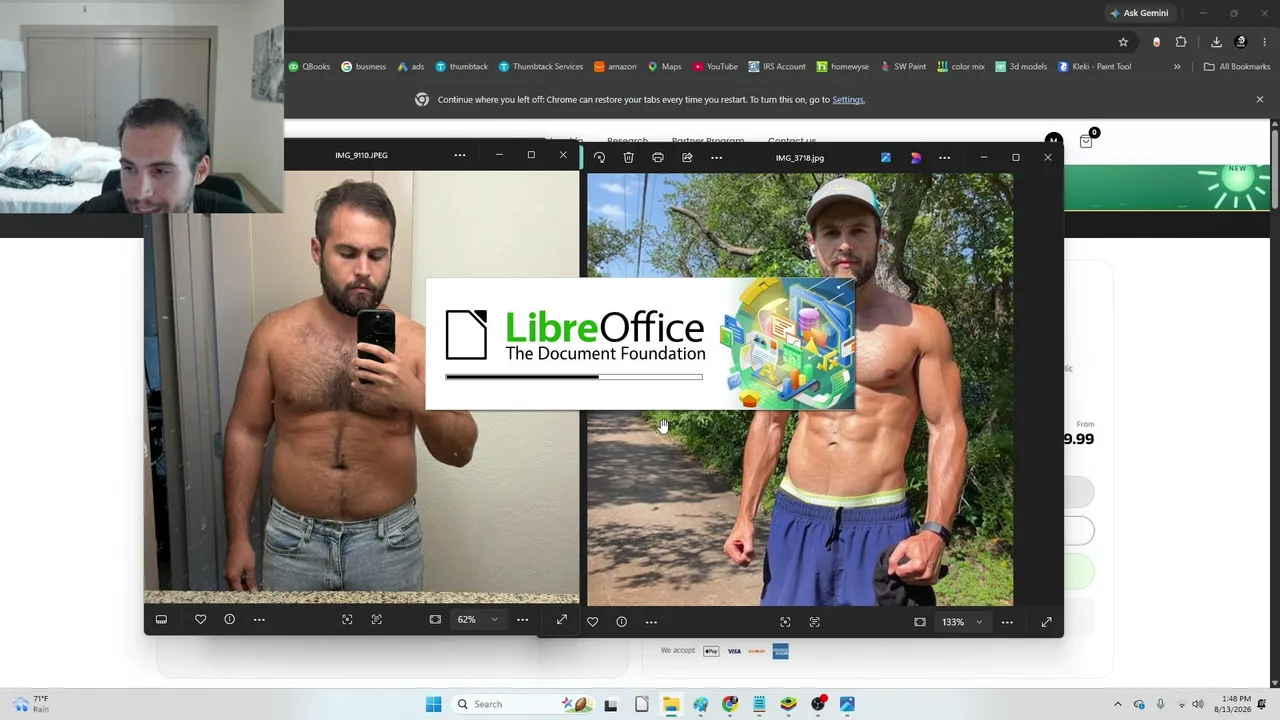The width and height of the screenshot is (1280, 720).
Task: Open the amazon bookmark
Action: tap(615, 67)
